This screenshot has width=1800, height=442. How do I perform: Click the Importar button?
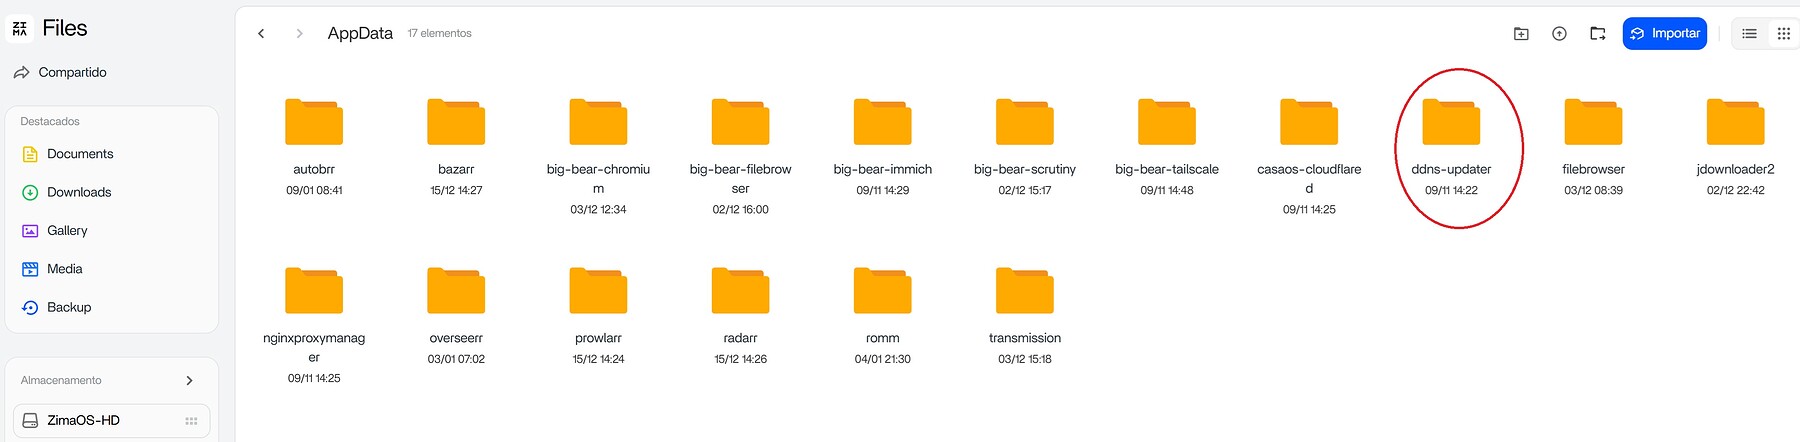pyautogui.click(x=1664, y=33)
